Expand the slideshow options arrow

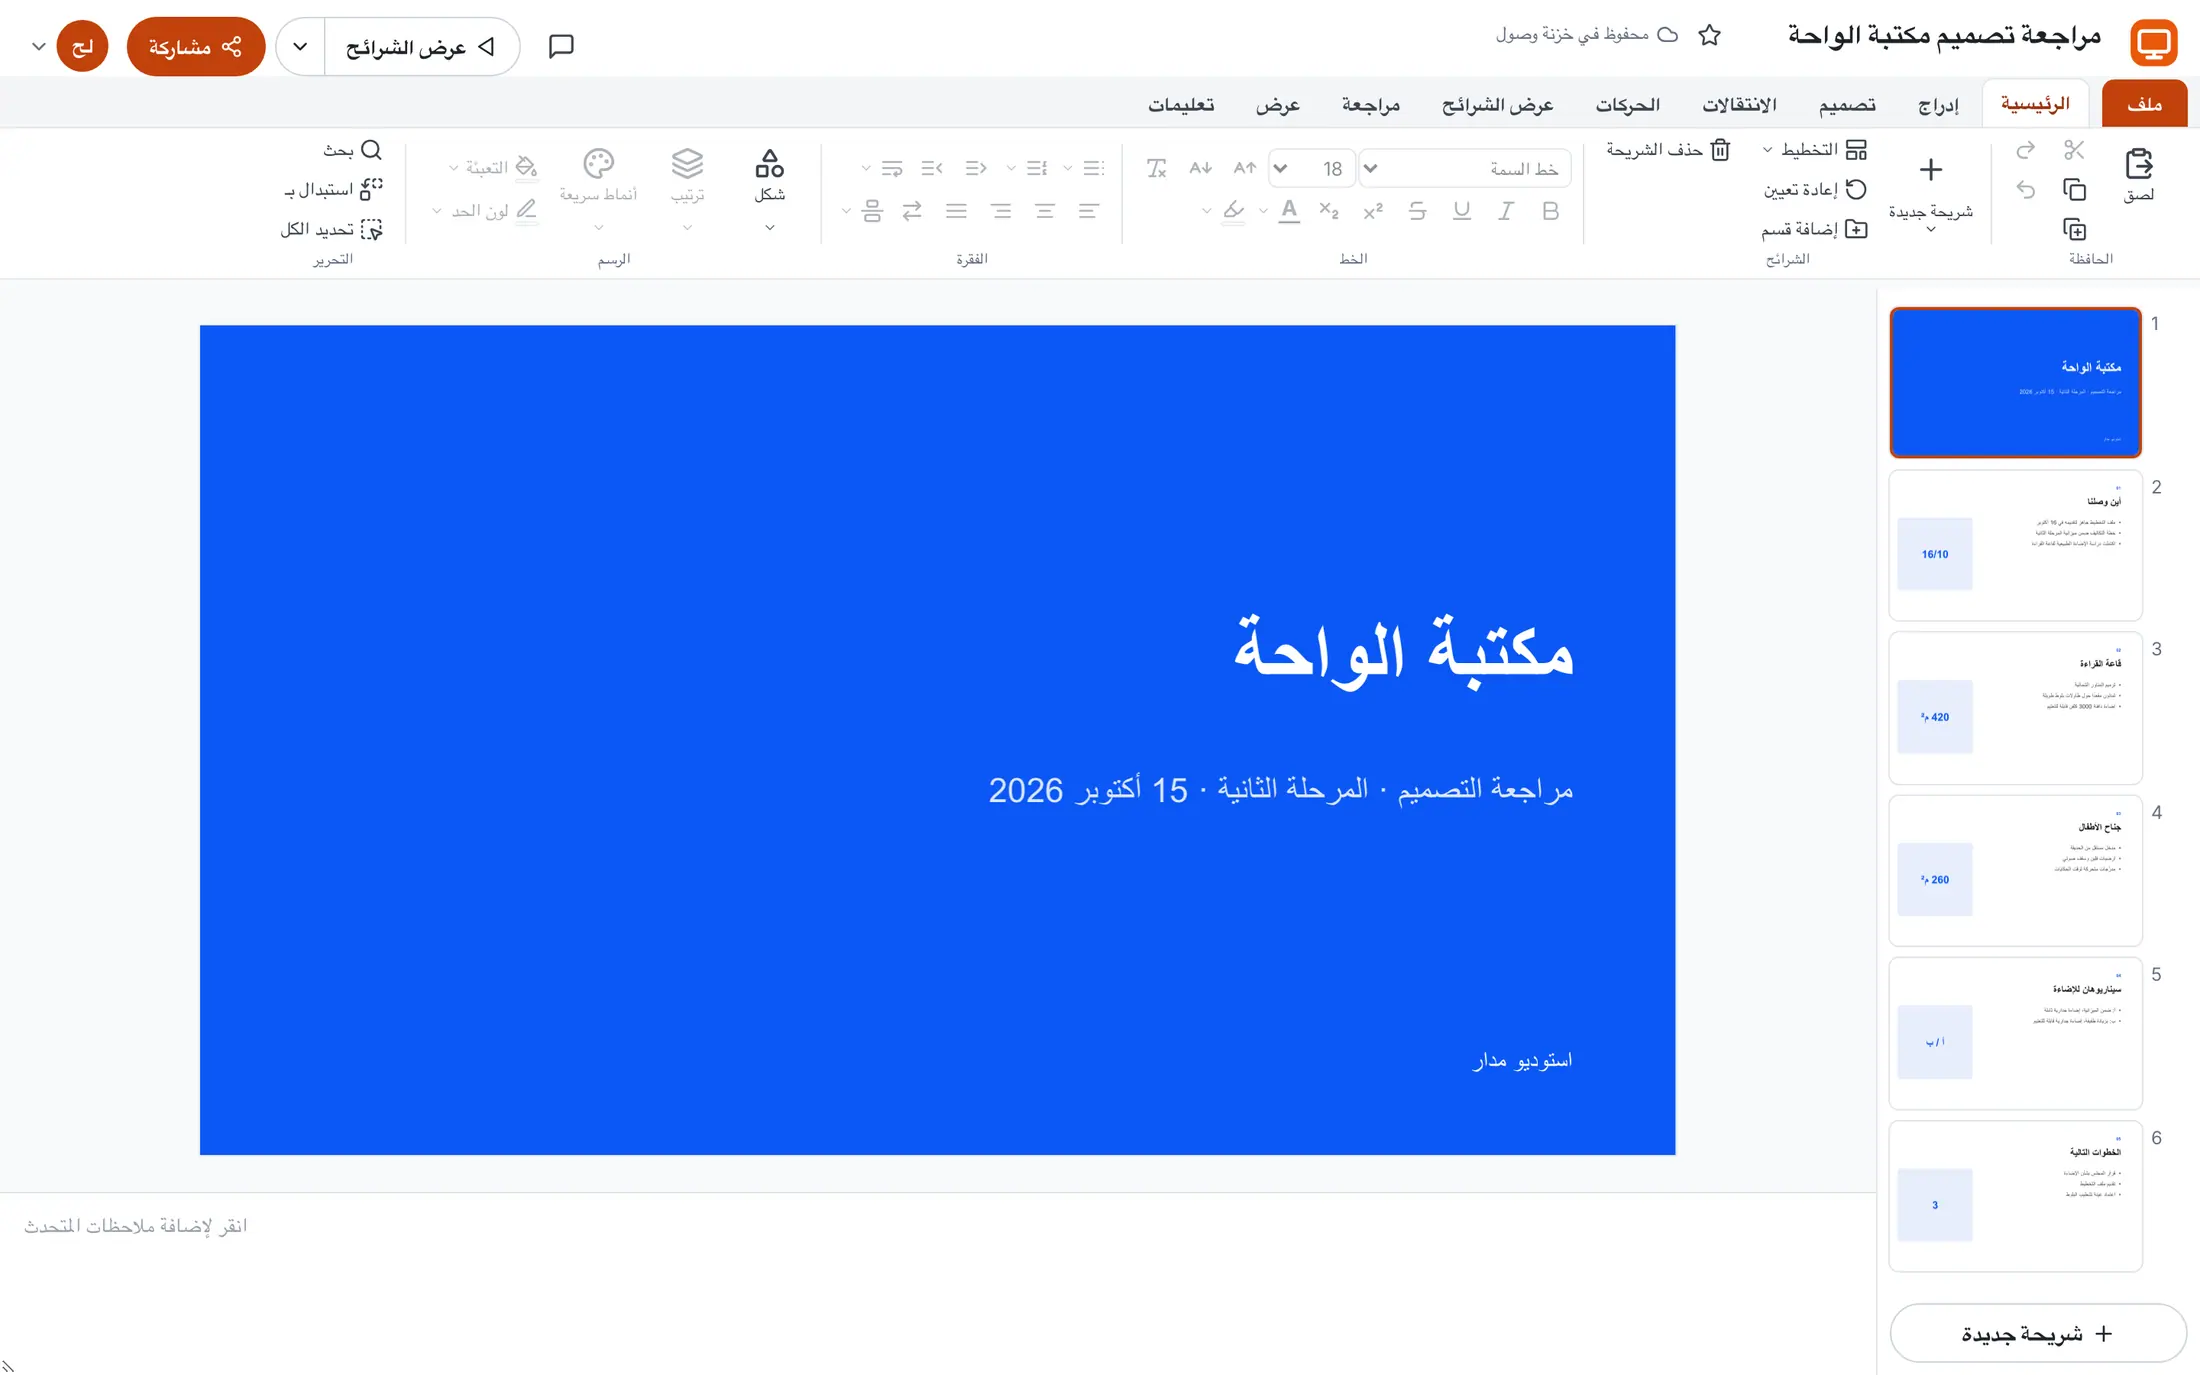(x=300, y=46)
